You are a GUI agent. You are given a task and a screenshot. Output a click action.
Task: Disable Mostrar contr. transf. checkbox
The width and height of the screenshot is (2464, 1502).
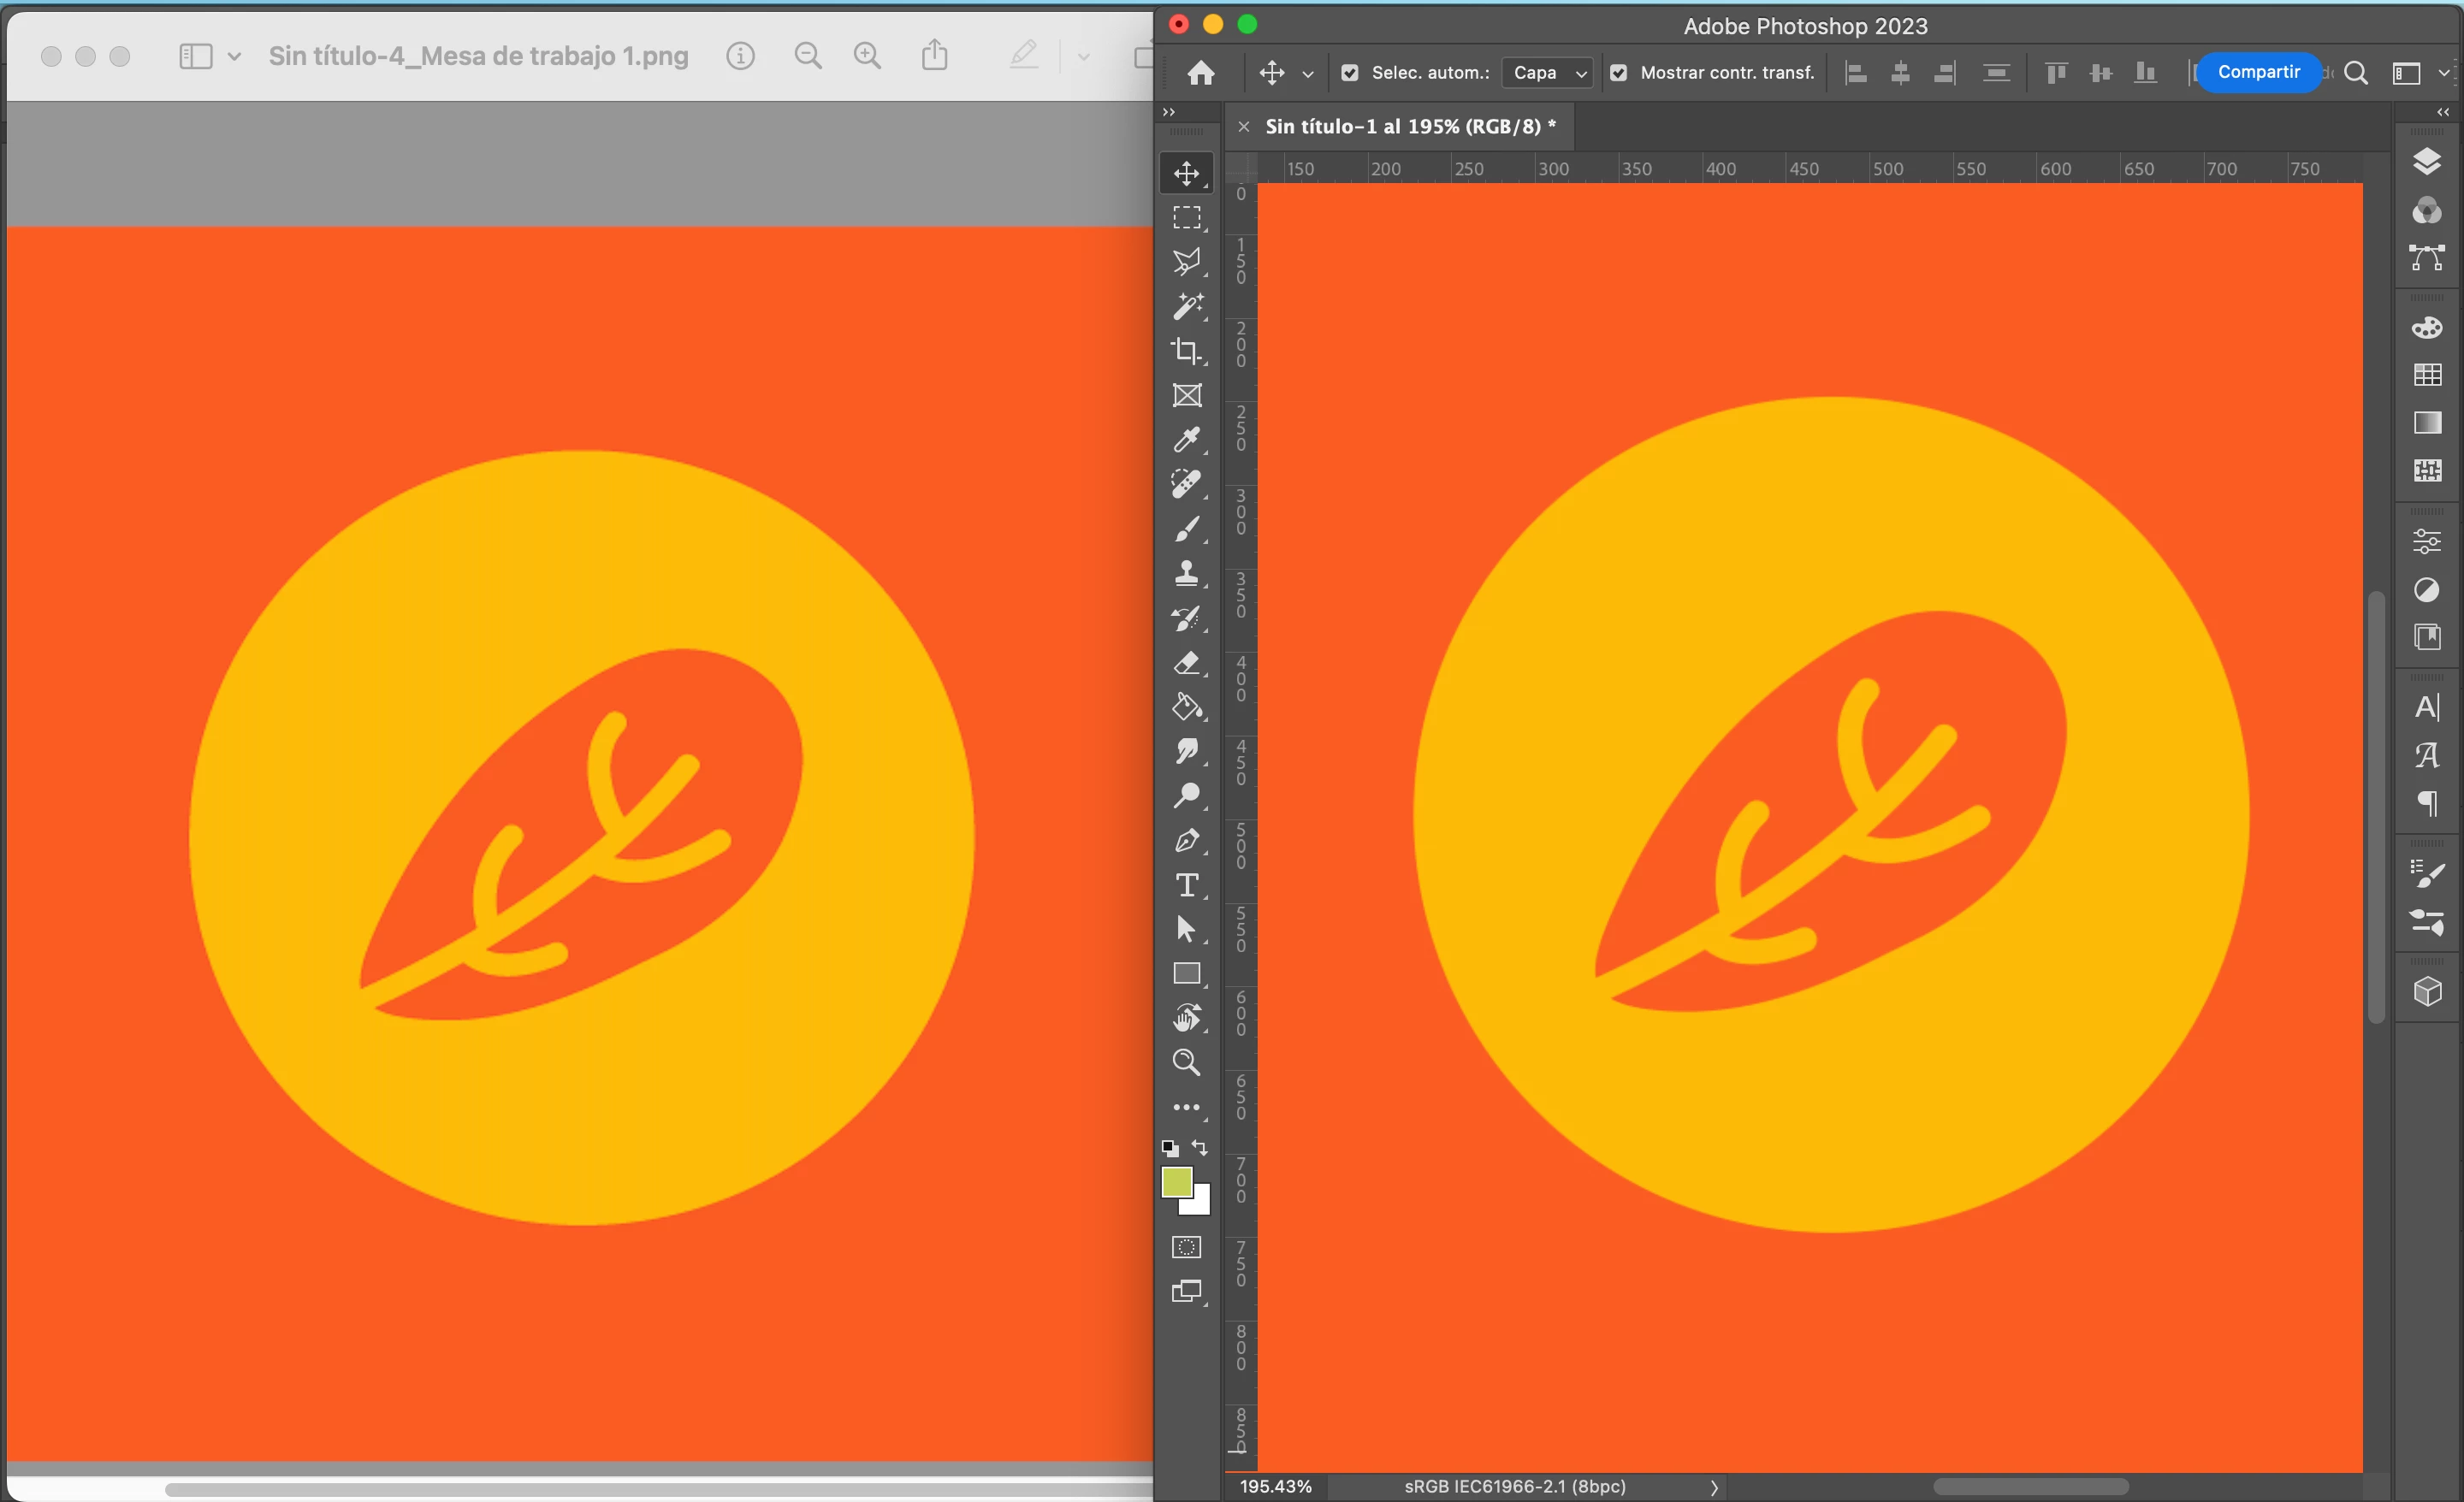pos(1618,73)
